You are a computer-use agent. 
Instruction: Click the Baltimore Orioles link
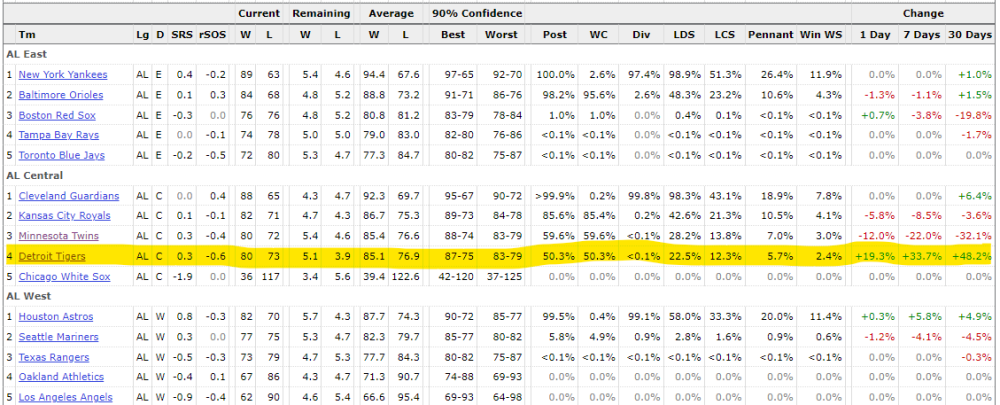tap(60, 95)
